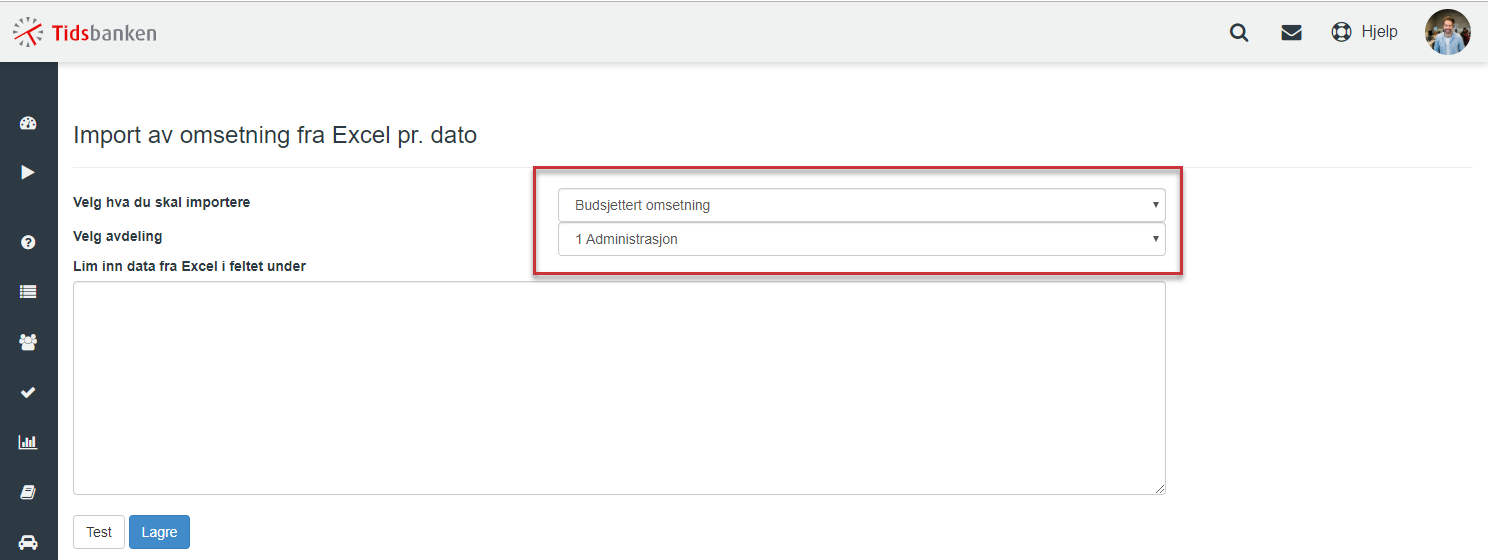Click the blue Lagre button
This screenshot has height=560, width=1488.
pyautogui.click(x=159, y=532)
